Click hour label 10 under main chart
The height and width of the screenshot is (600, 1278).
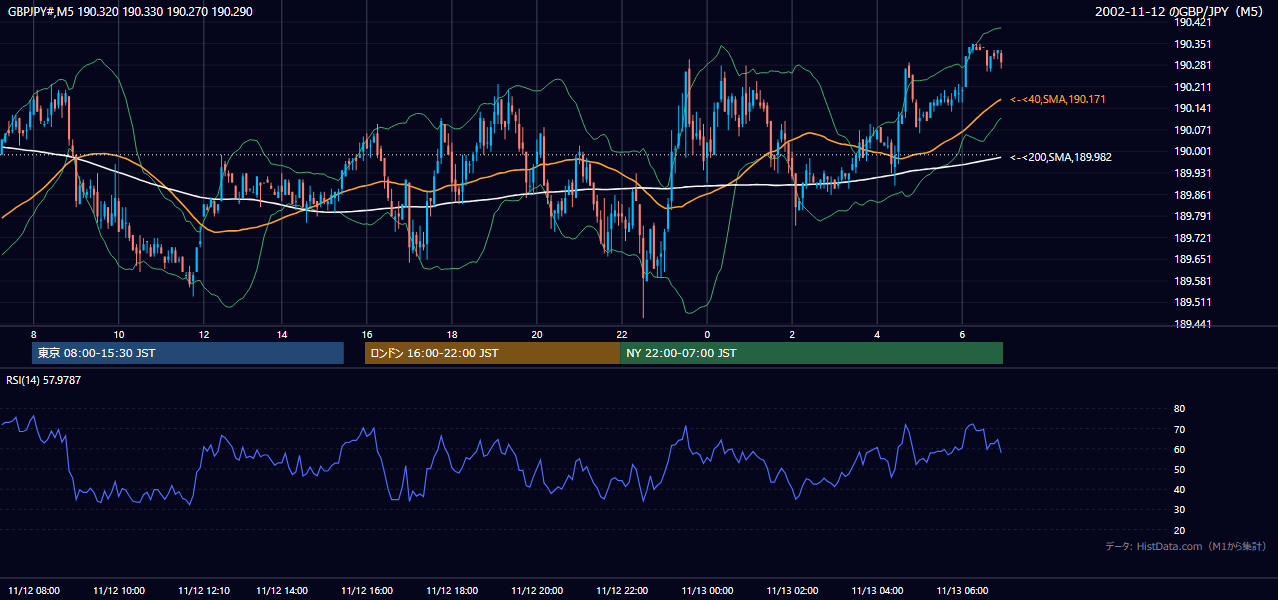(x=119, y=334)
